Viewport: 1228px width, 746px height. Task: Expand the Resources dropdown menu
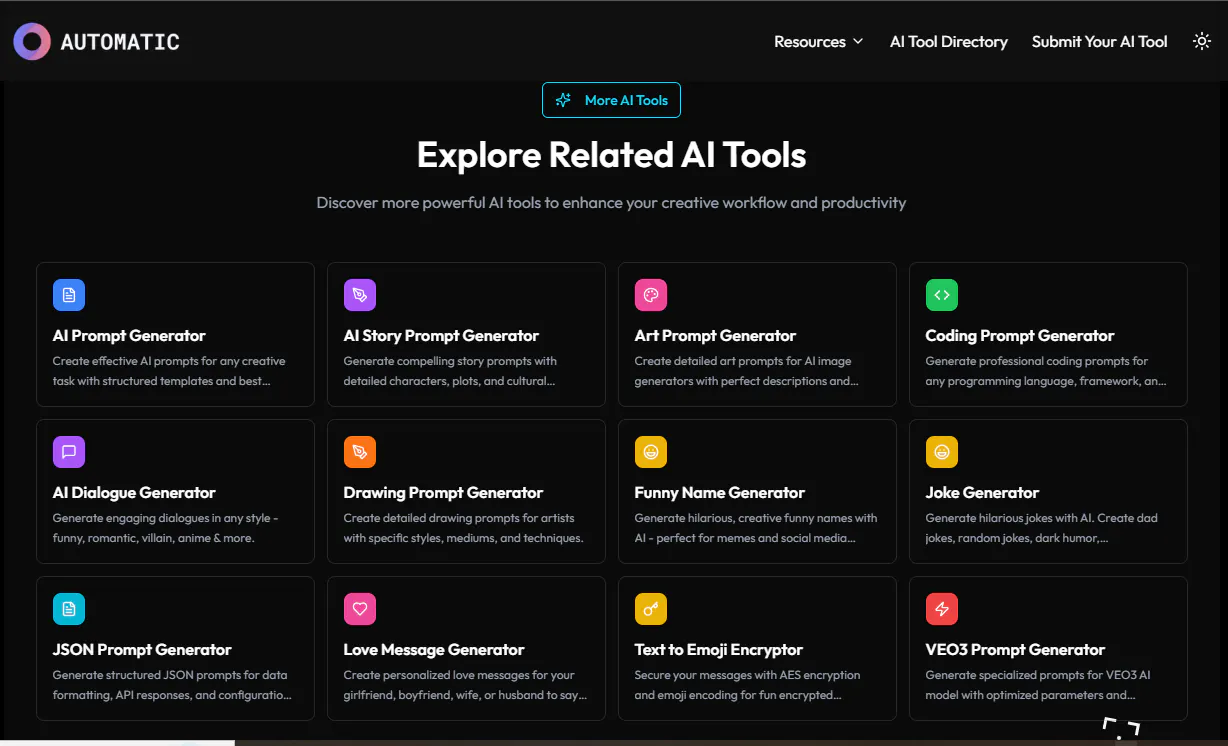click(818, 41)
